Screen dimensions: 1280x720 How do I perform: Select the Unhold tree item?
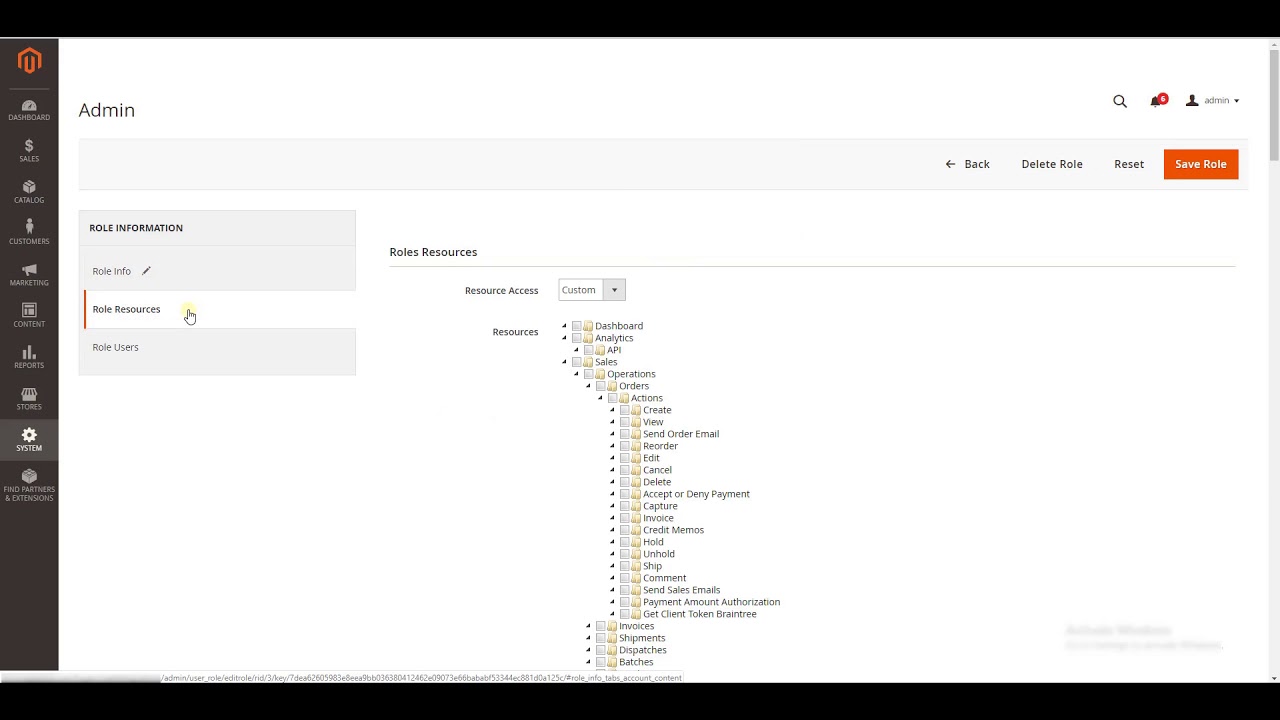point(658,554)
